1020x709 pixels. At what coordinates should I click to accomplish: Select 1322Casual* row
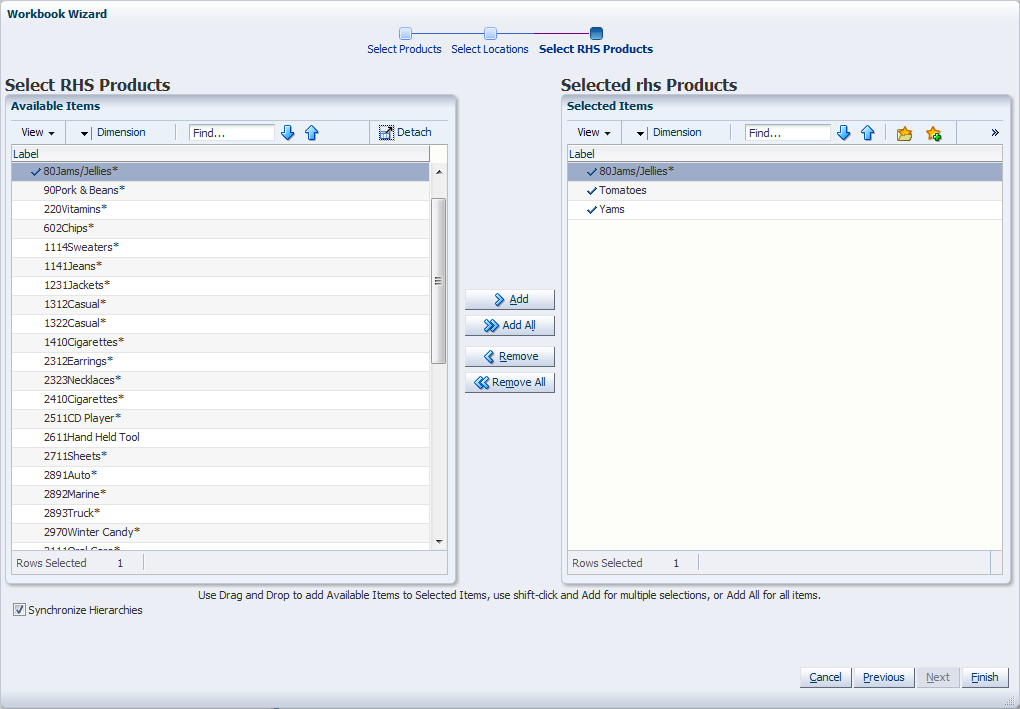[x=221, y=323]
